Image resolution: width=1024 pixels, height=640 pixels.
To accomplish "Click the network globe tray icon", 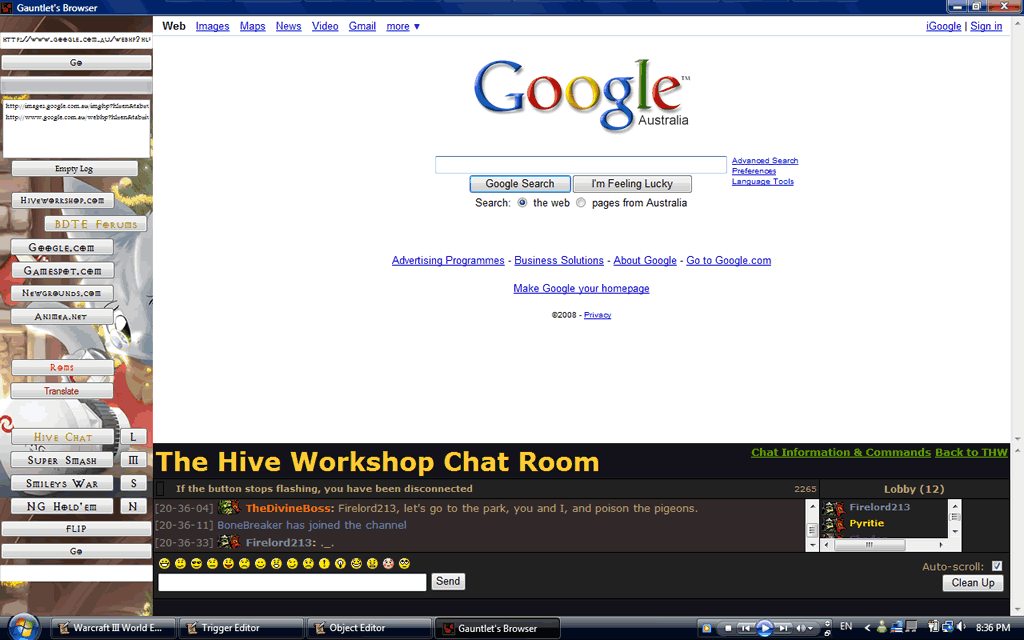I will click(x=948, y=628).
